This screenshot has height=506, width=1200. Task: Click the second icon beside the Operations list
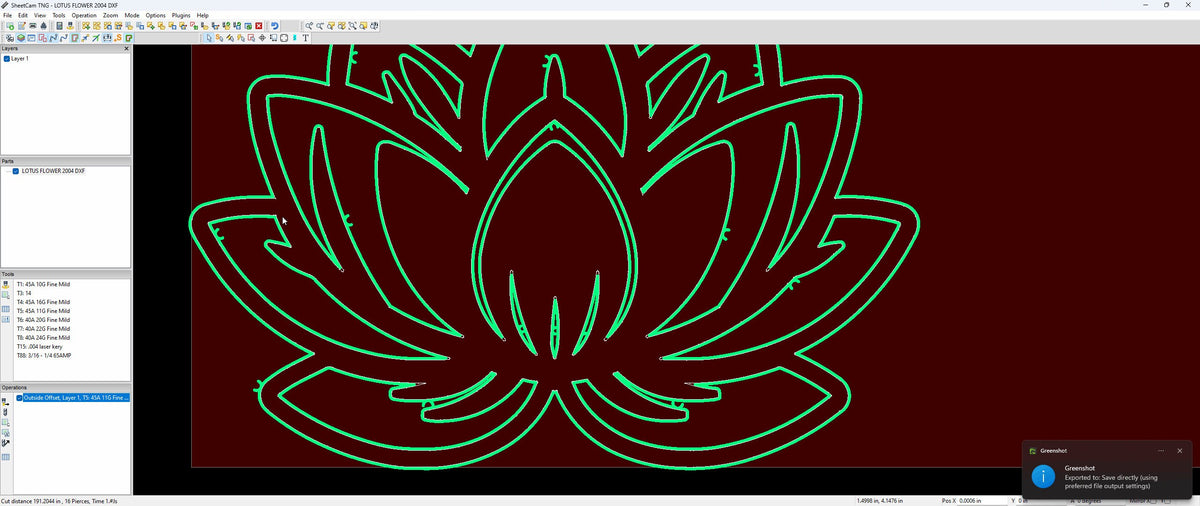click(6, 411)
